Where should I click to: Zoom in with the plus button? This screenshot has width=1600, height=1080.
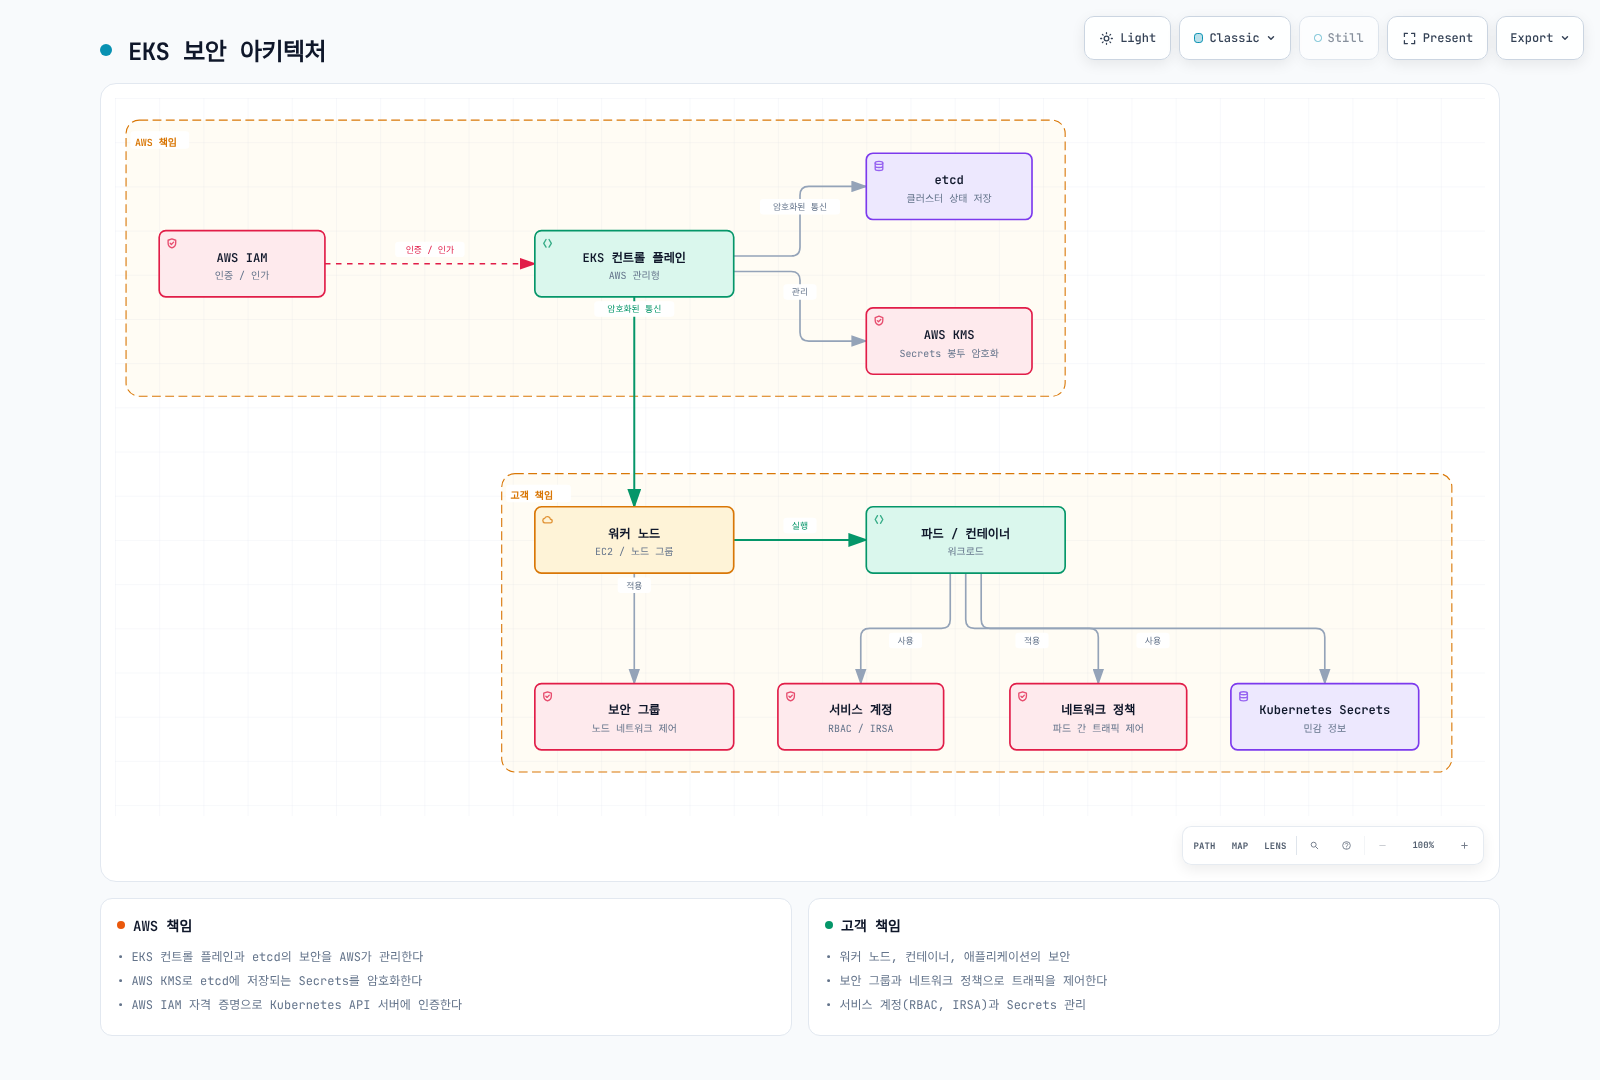(x=1464, y=846)
